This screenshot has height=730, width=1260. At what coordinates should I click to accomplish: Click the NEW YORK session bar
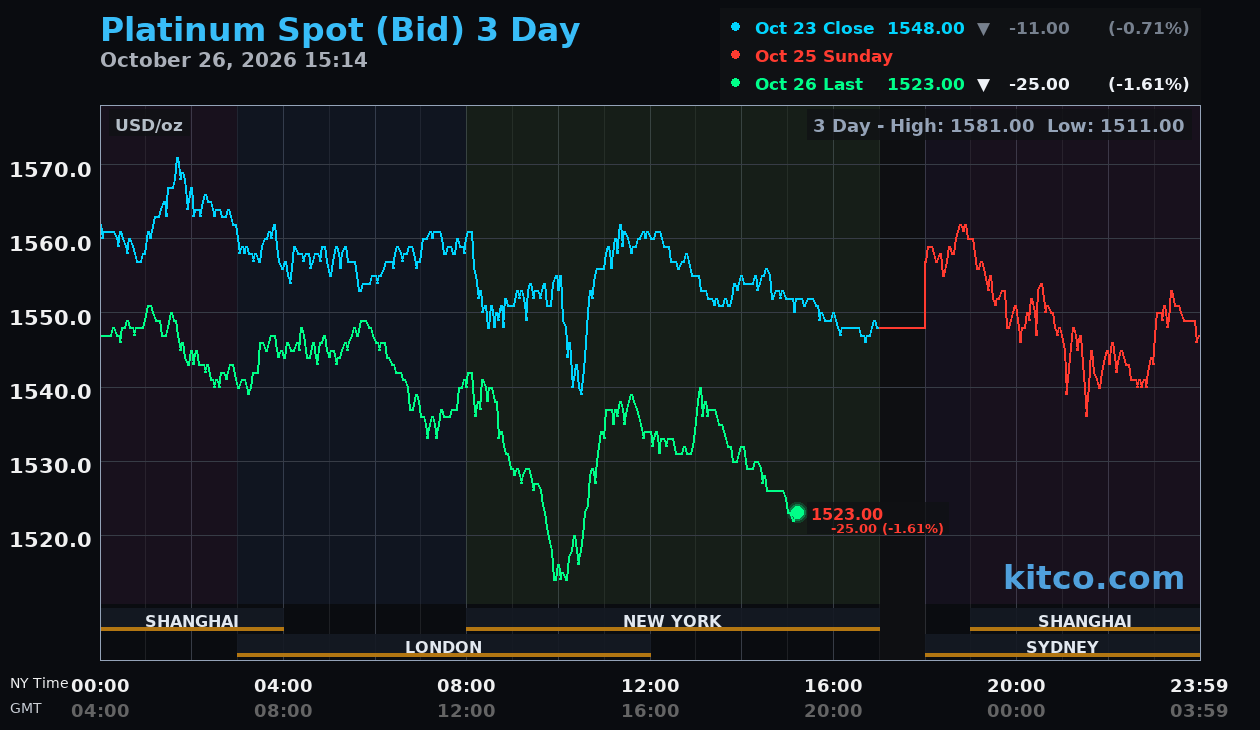pyautogui.click(x=673, y=620)
